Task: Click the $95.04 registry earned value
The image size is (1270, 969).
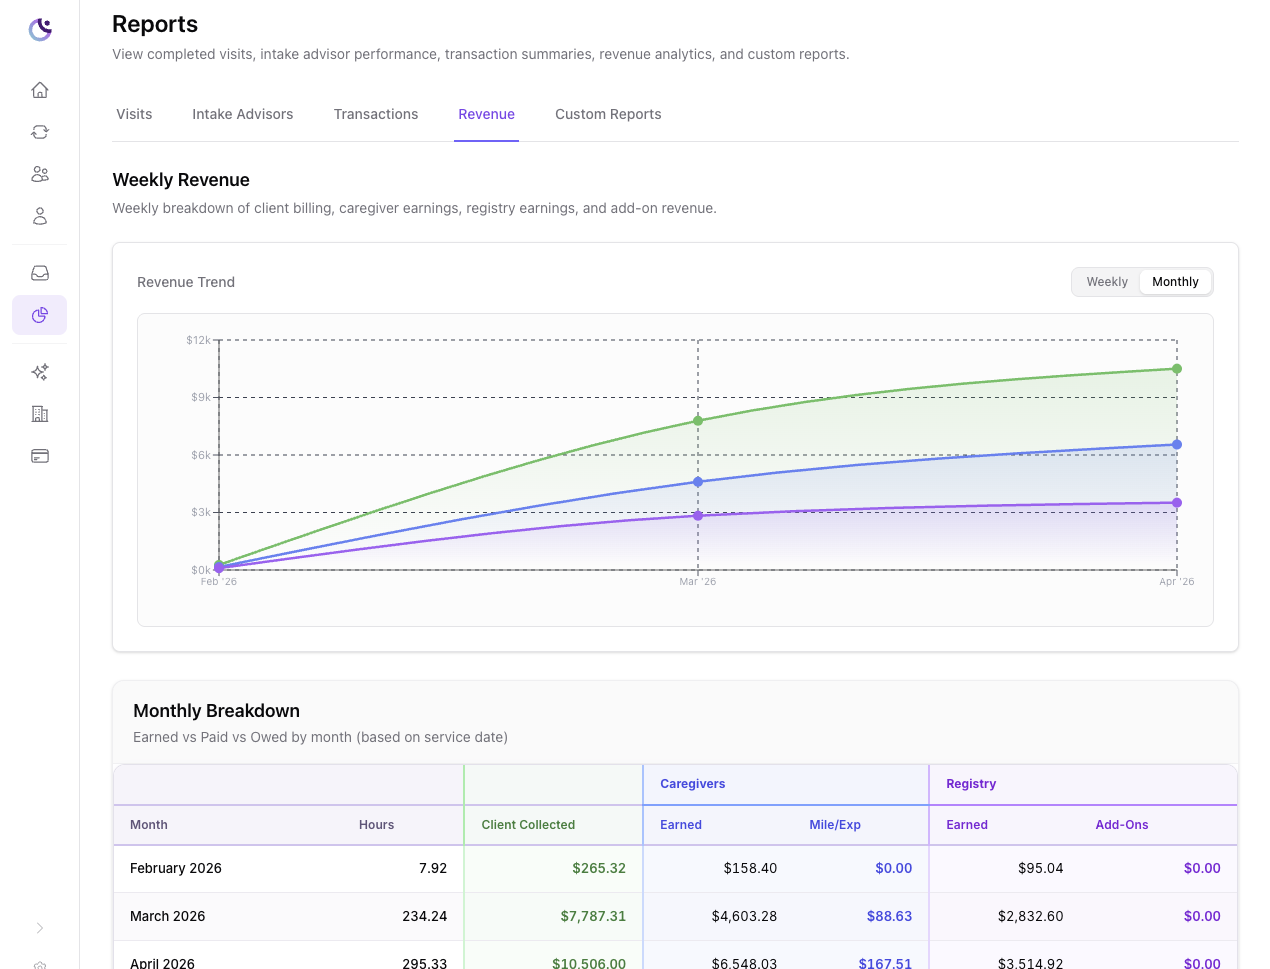Action: click(x=1040, y=868)
